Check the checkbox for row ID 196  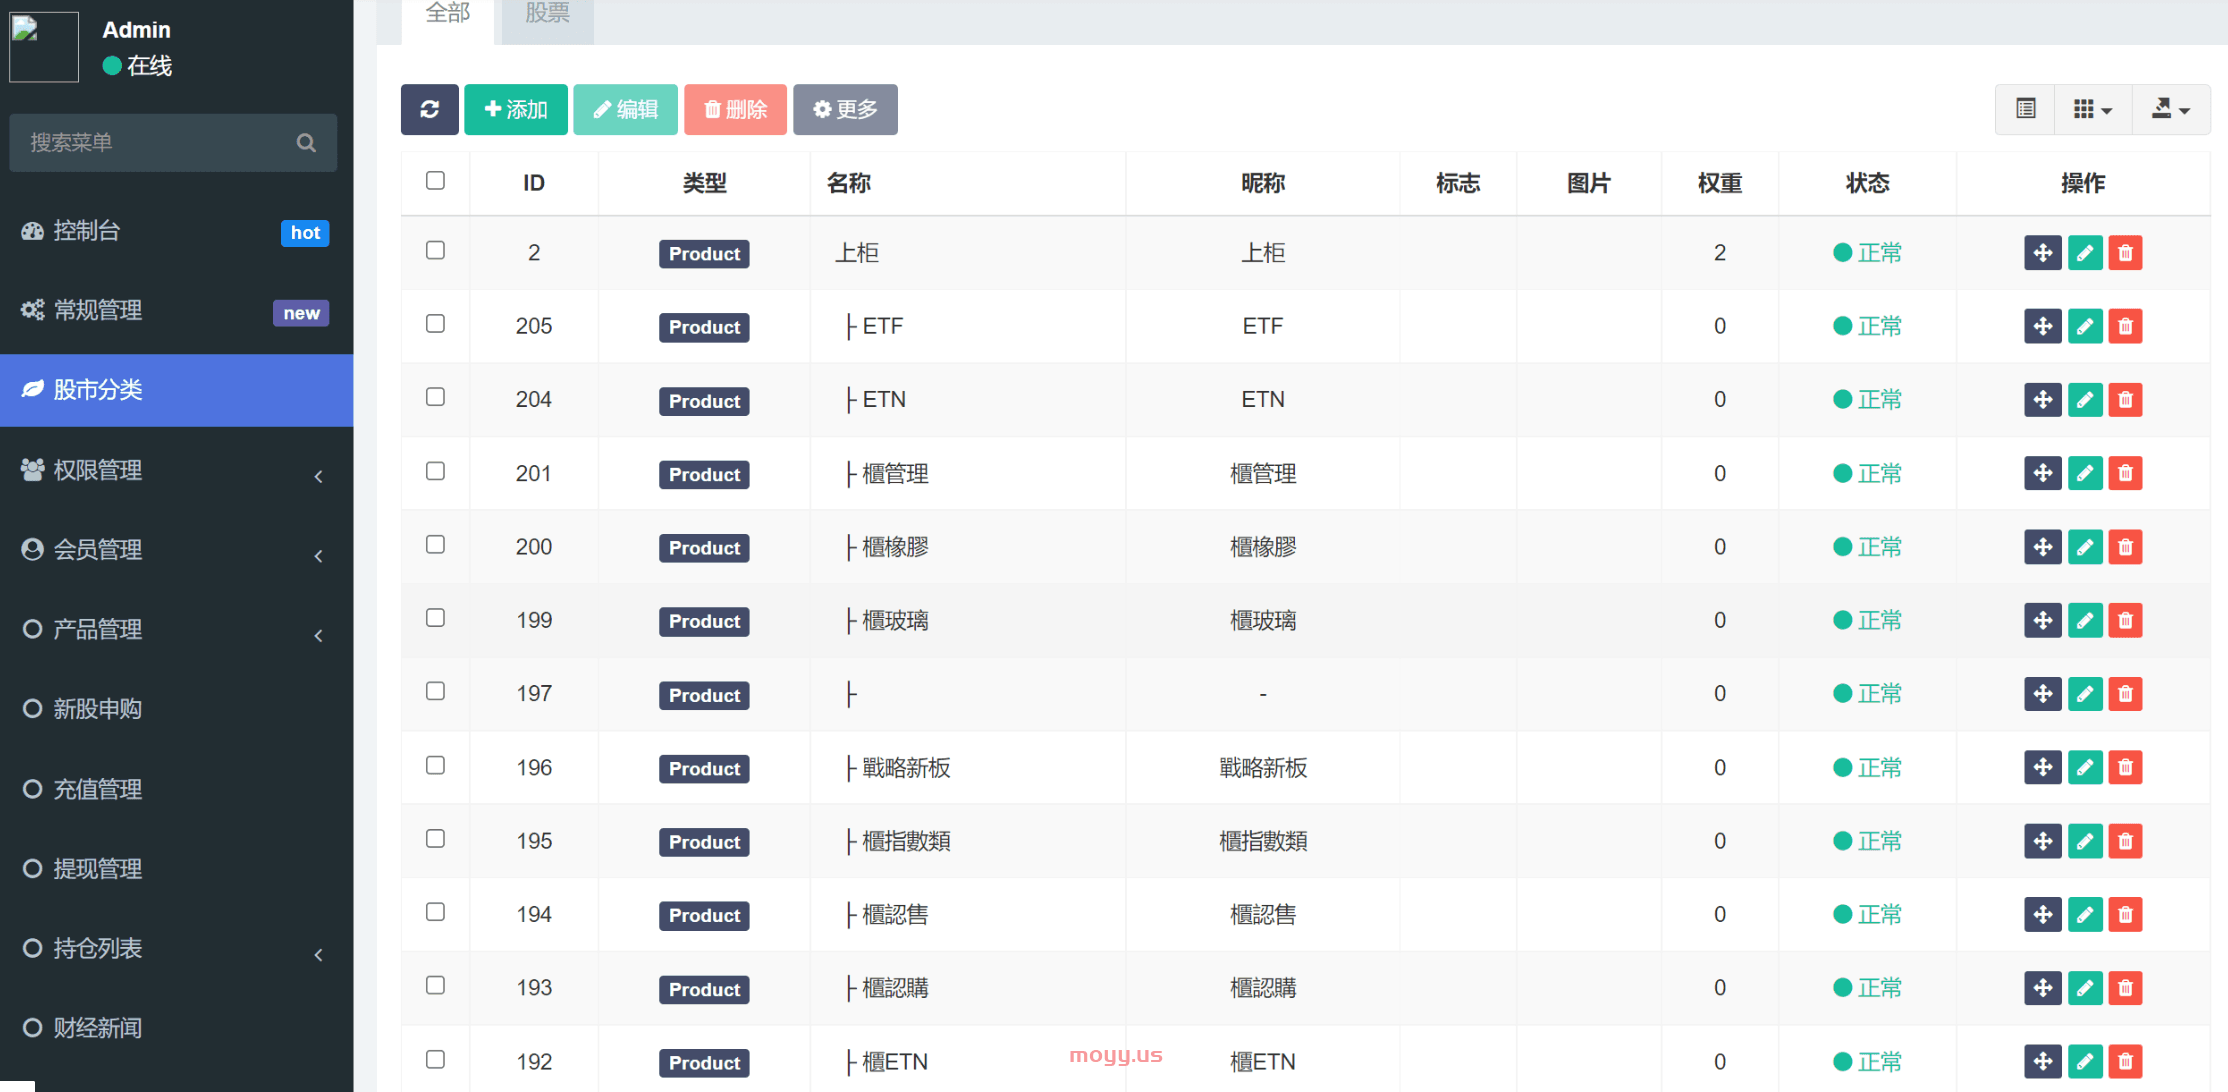pyautogui.click(x=435, y=765)
